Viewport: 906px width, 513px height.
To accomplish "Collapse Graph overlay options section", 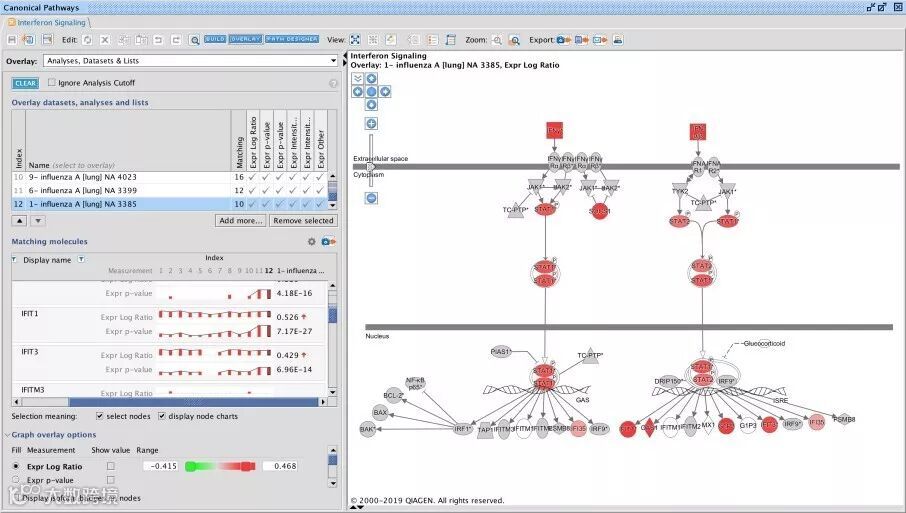I will pos(8,435).
